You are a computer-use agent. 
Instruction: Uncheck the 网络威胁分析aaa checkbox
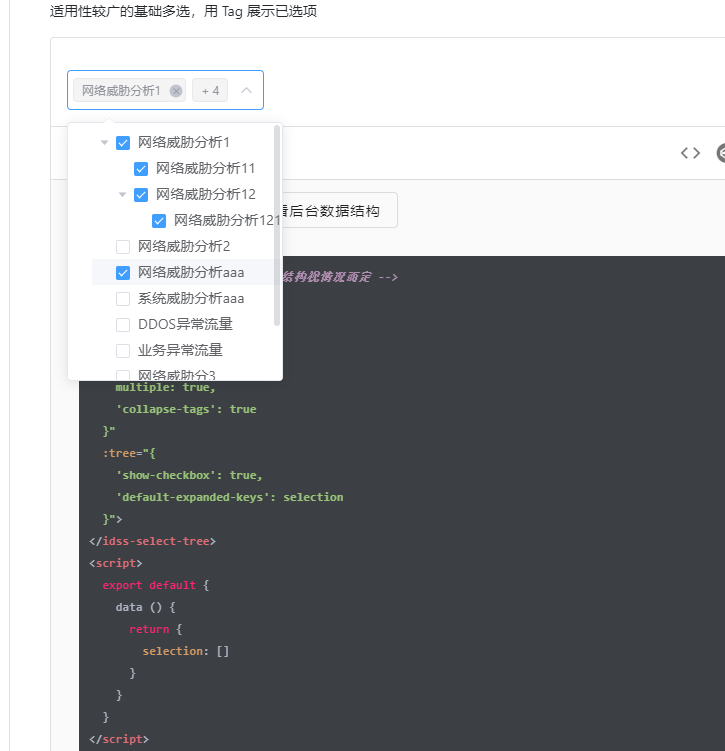click(123, 273)
